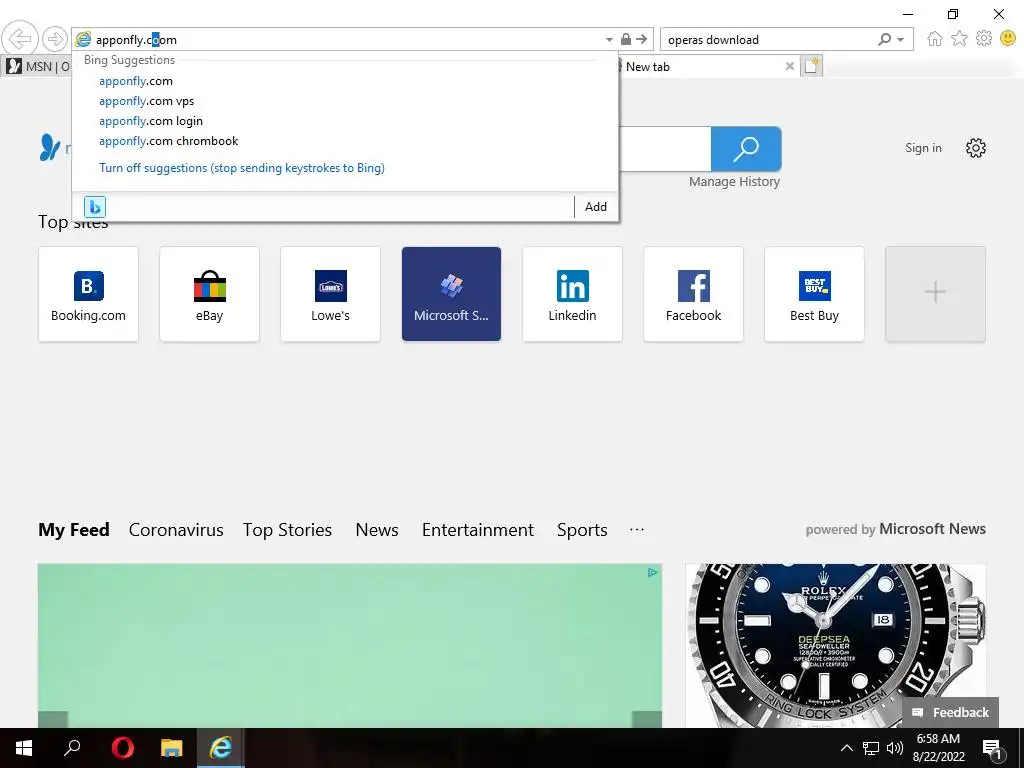
Task: Click the browser Back arrow button
Action: (x=20, y=39)
